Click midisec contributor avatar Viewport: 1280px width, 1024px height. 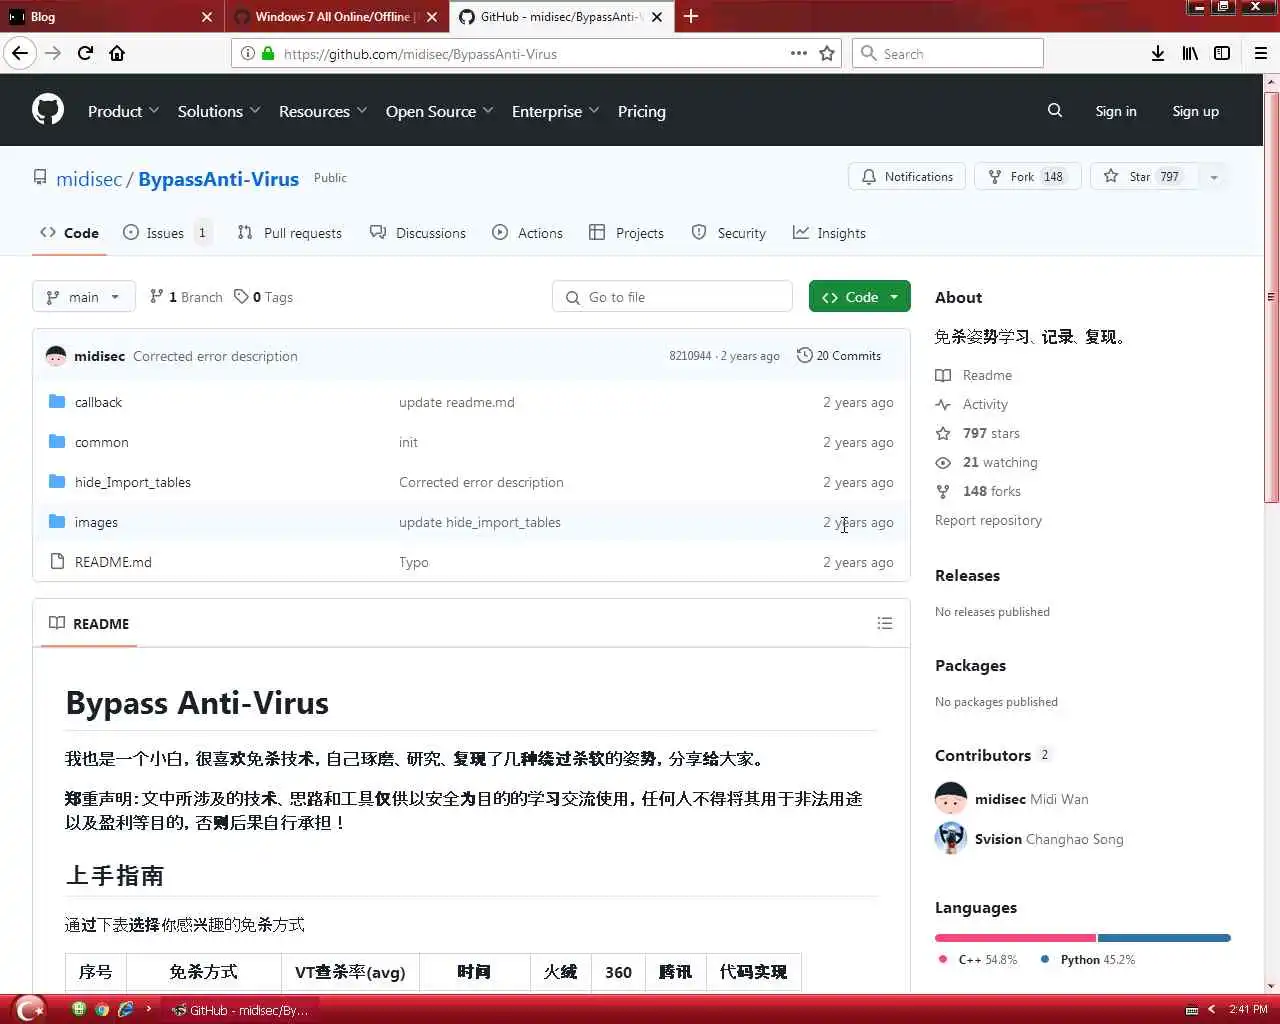click(x=951, y=798)
